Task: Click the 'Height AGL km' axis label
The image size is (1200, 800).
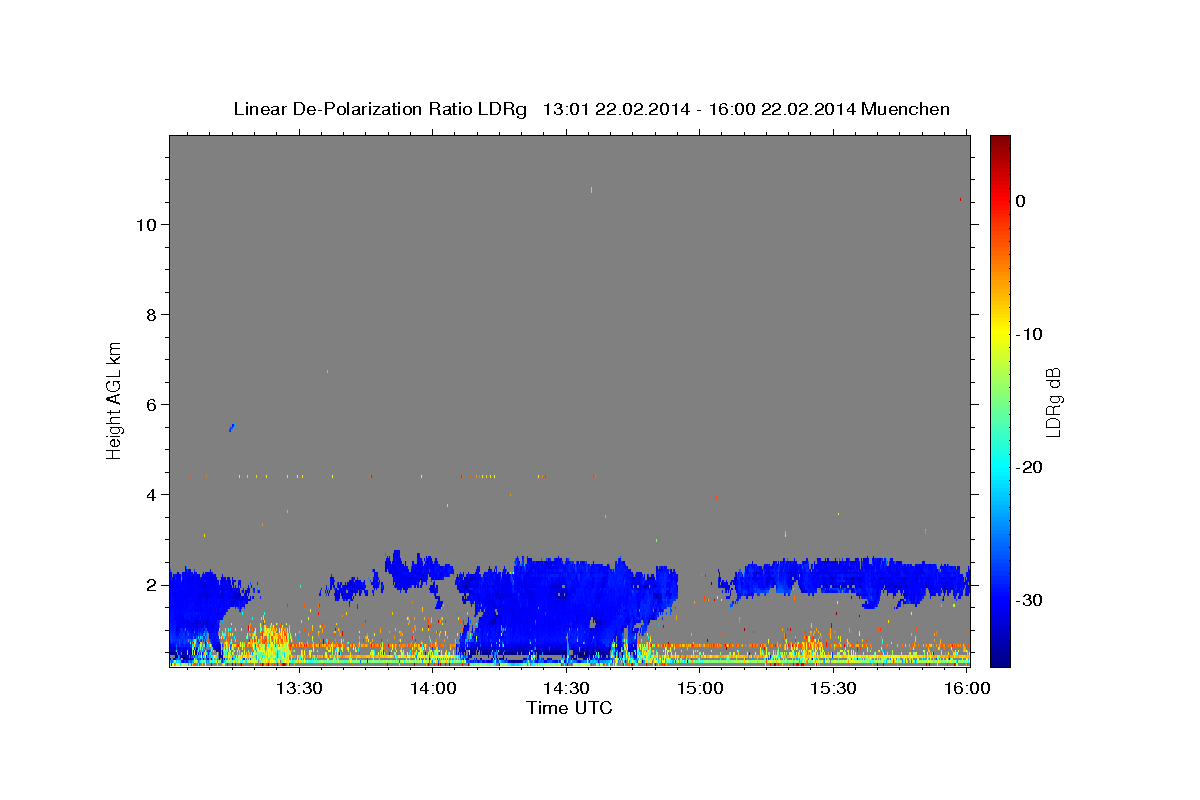Action: 115,399
